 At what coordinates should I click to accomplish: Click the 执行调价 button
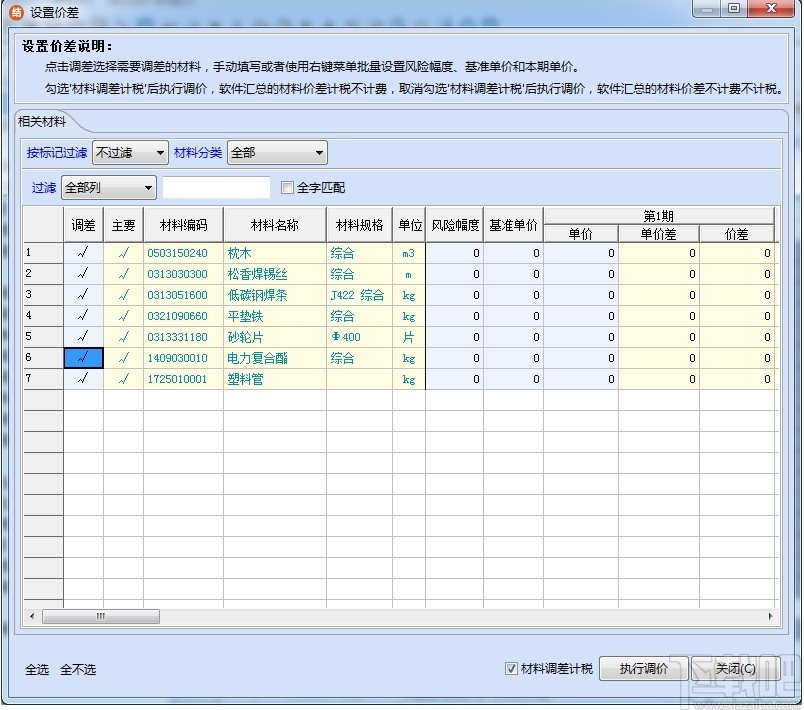click(644, 668)
